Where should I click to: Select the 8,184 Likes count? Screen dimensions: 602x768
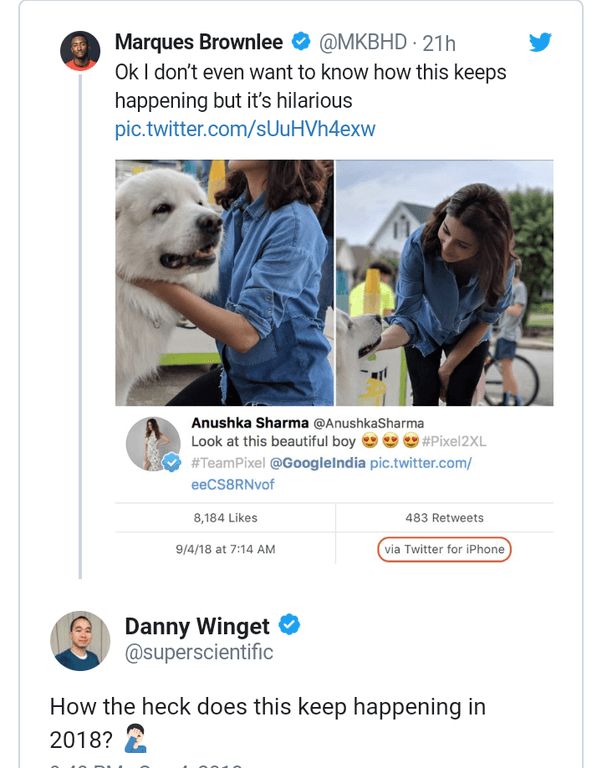click(x=225, y=518)
